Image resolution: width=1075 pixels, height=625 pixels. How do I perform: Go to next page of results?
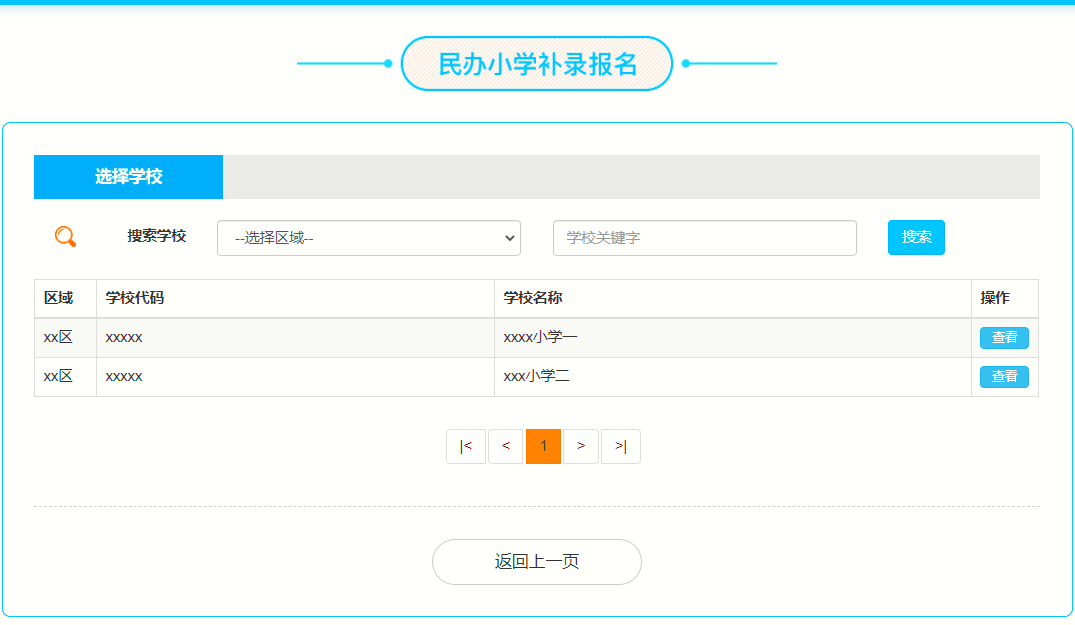(x=581, y=446)
